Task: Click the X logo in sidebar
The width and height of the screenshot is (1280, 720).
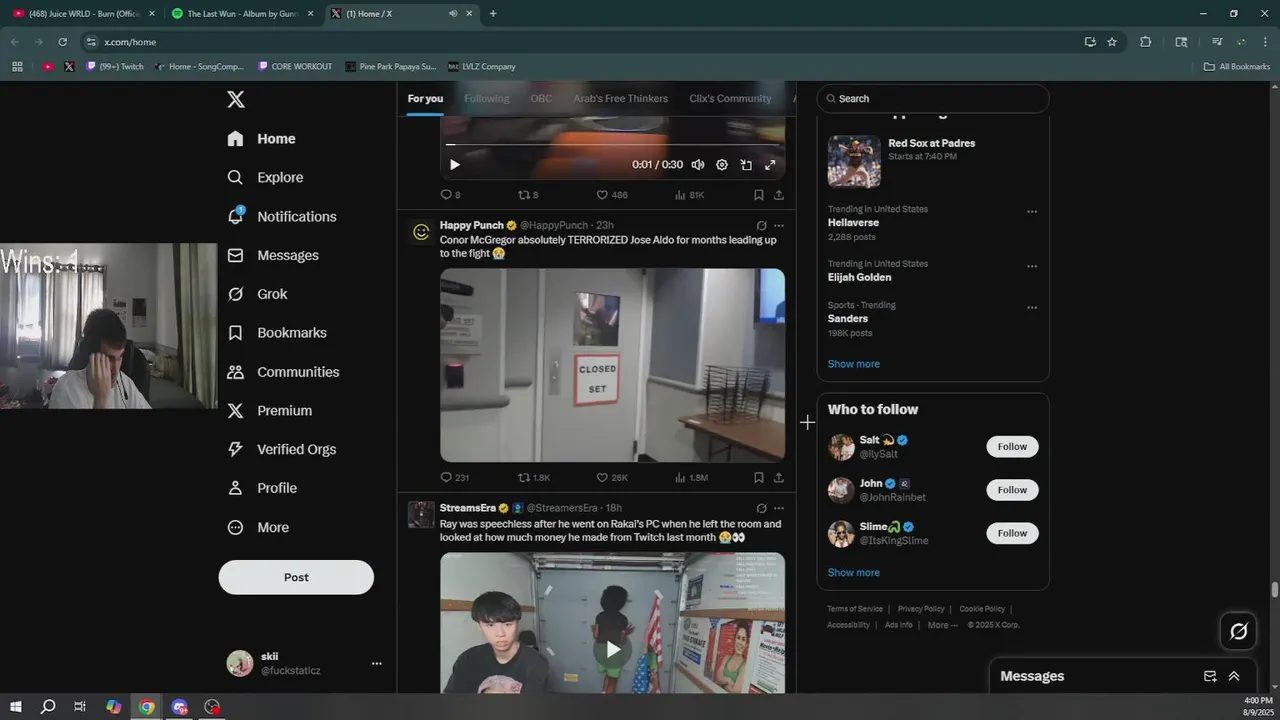Action: click(236, 99)
